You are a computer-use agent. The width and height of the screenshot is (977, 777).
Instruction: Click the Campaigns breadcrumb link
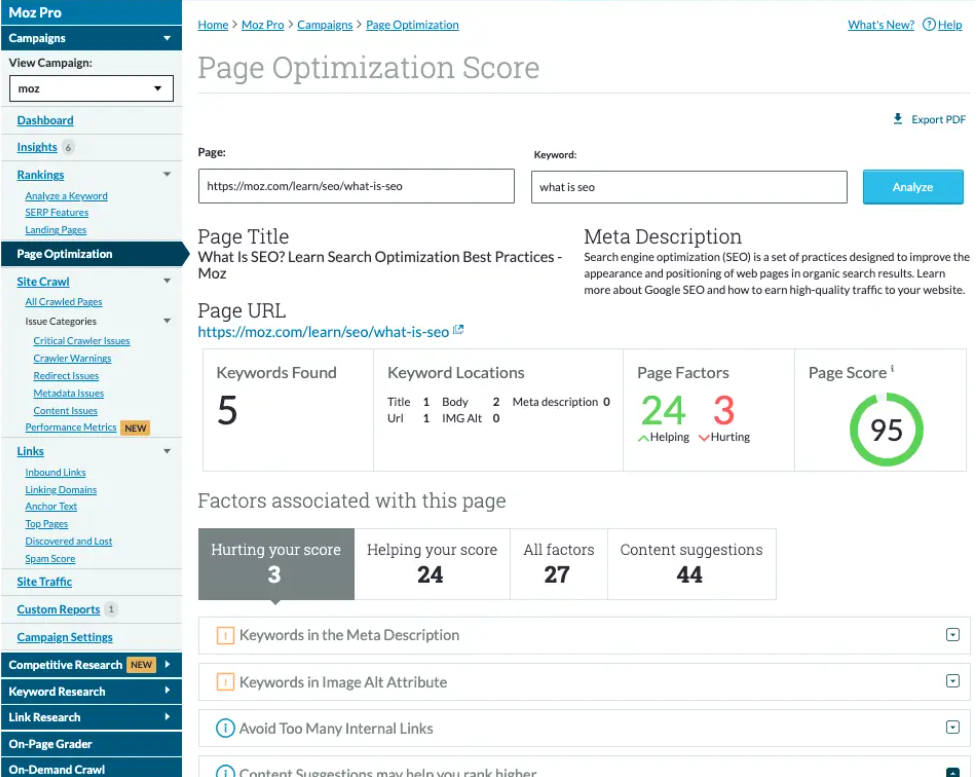click(325, 25)
